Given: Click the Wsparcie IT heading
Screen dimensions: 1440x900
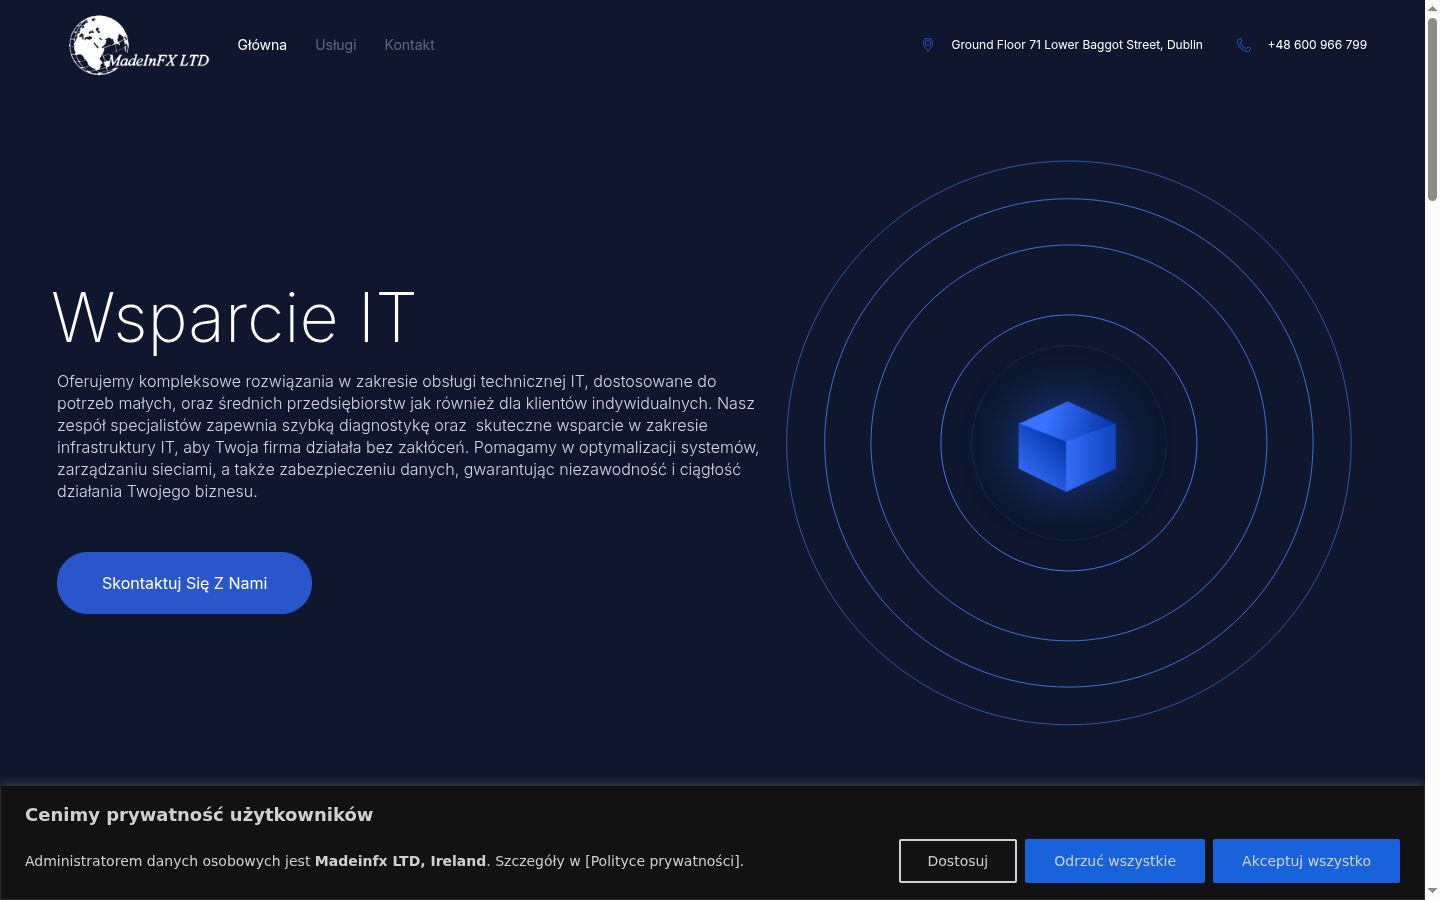Looking at the screenshot, I should [233, 318].
